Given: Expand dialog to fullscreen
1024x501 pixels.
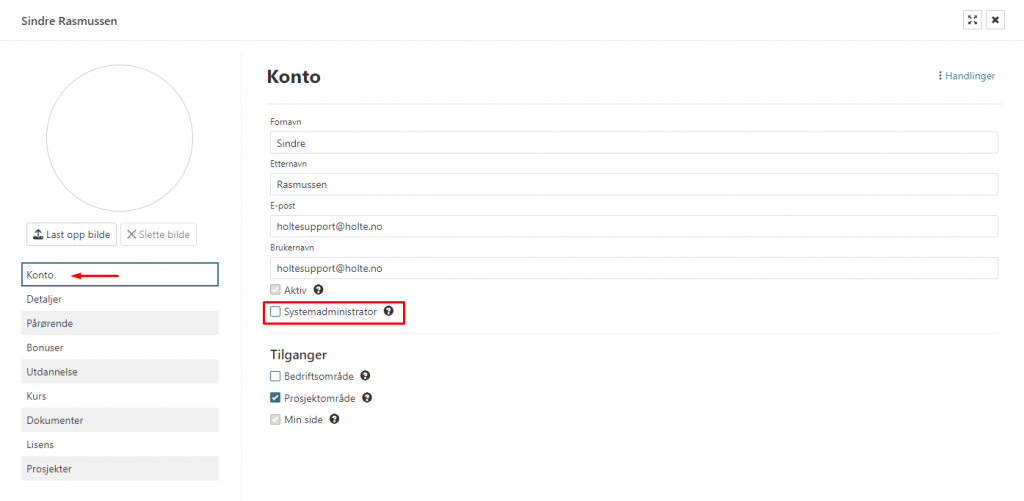Looking at the screenshot, I should click(x=972, y=20).
